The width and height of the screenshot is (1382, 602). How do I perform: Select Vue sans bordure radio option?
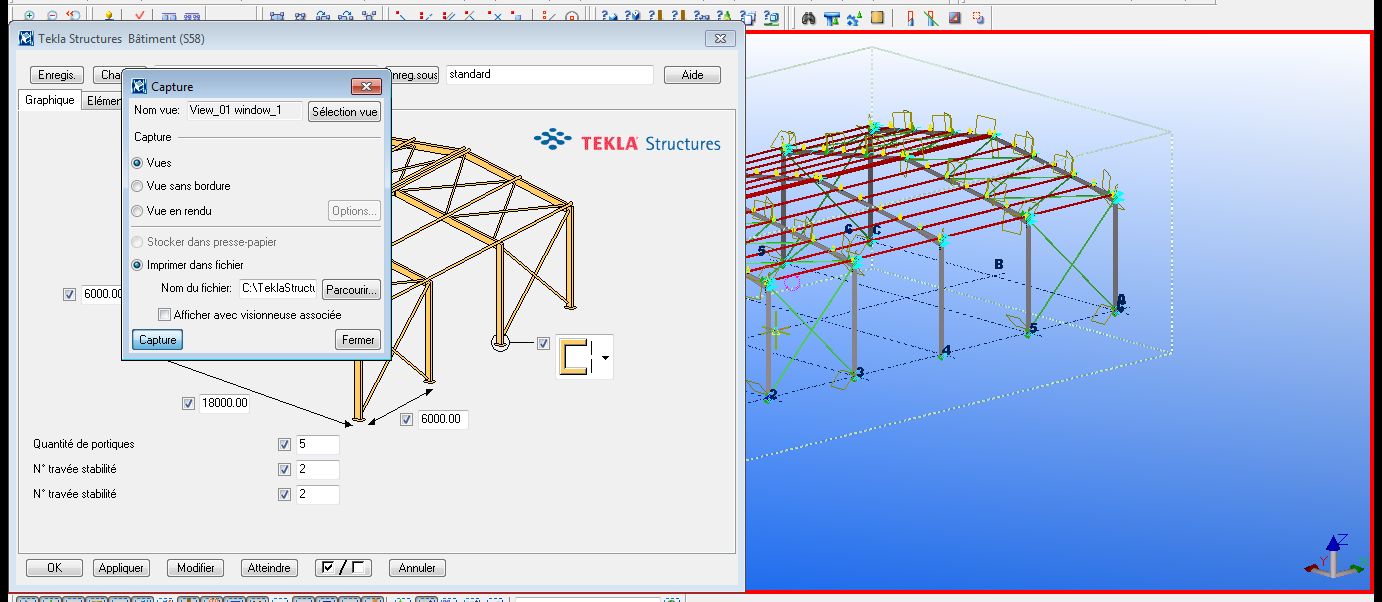coord(138,186)
